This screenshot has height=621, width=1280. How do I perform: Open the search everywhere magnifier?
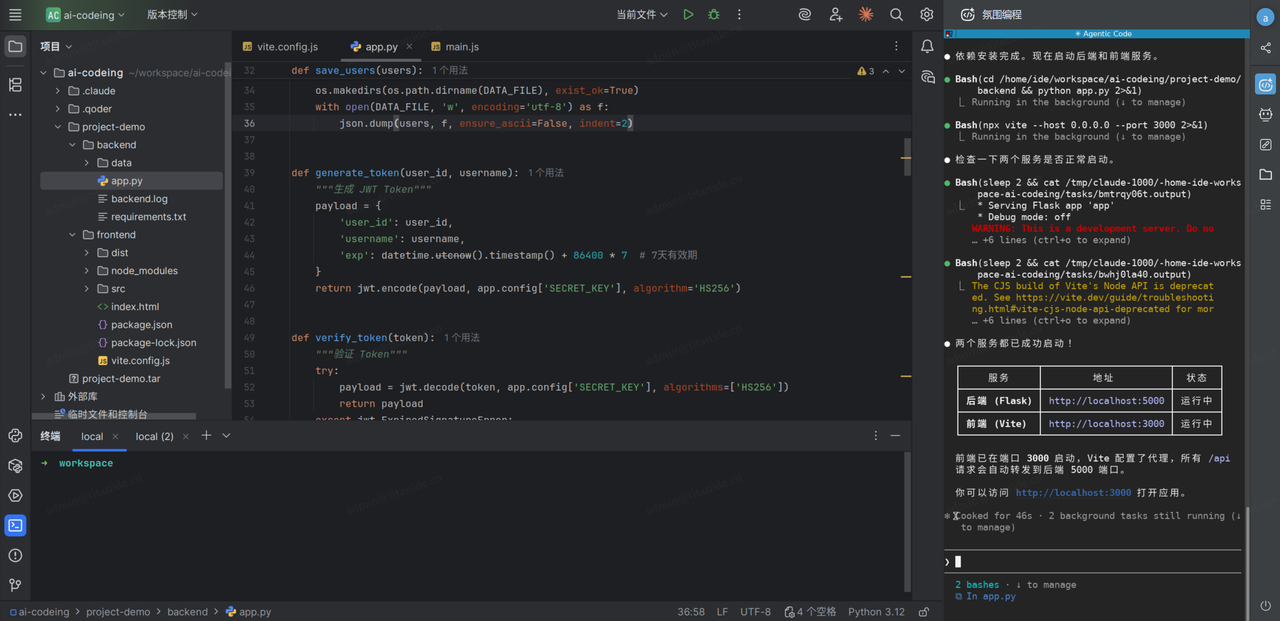(897, 15)
